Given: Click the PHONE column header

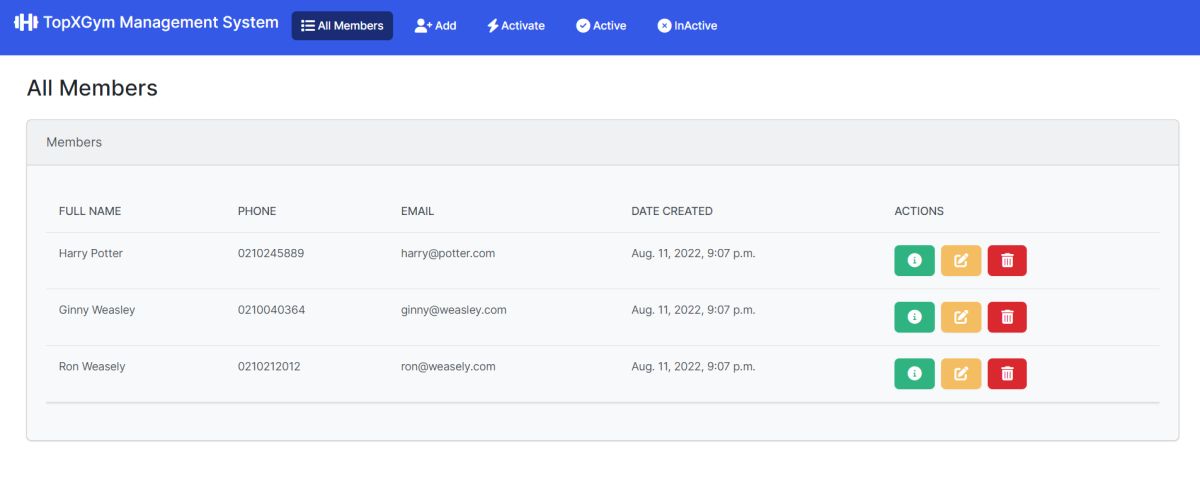Looking at the screenshot, I should [257, 211].
